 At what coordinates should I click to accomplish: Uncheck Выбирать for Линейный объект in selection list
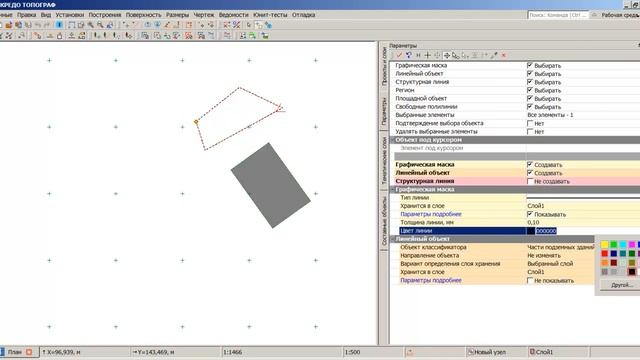coord(530,73)
